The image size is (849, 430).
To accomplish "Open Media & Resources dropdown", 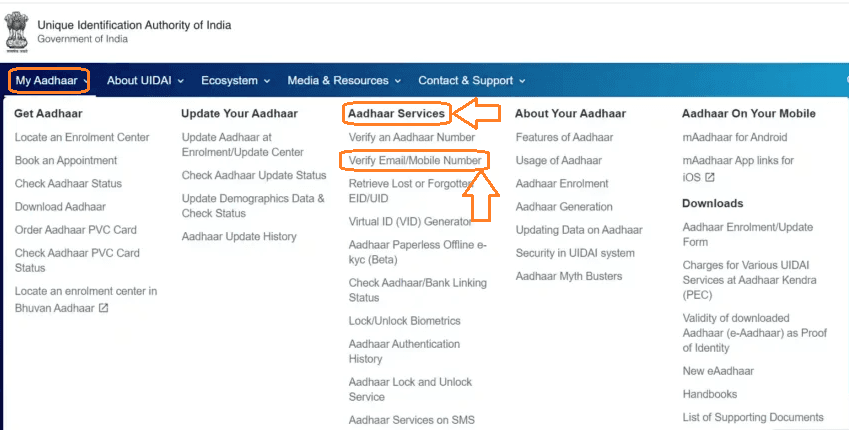I will (344, 81).
